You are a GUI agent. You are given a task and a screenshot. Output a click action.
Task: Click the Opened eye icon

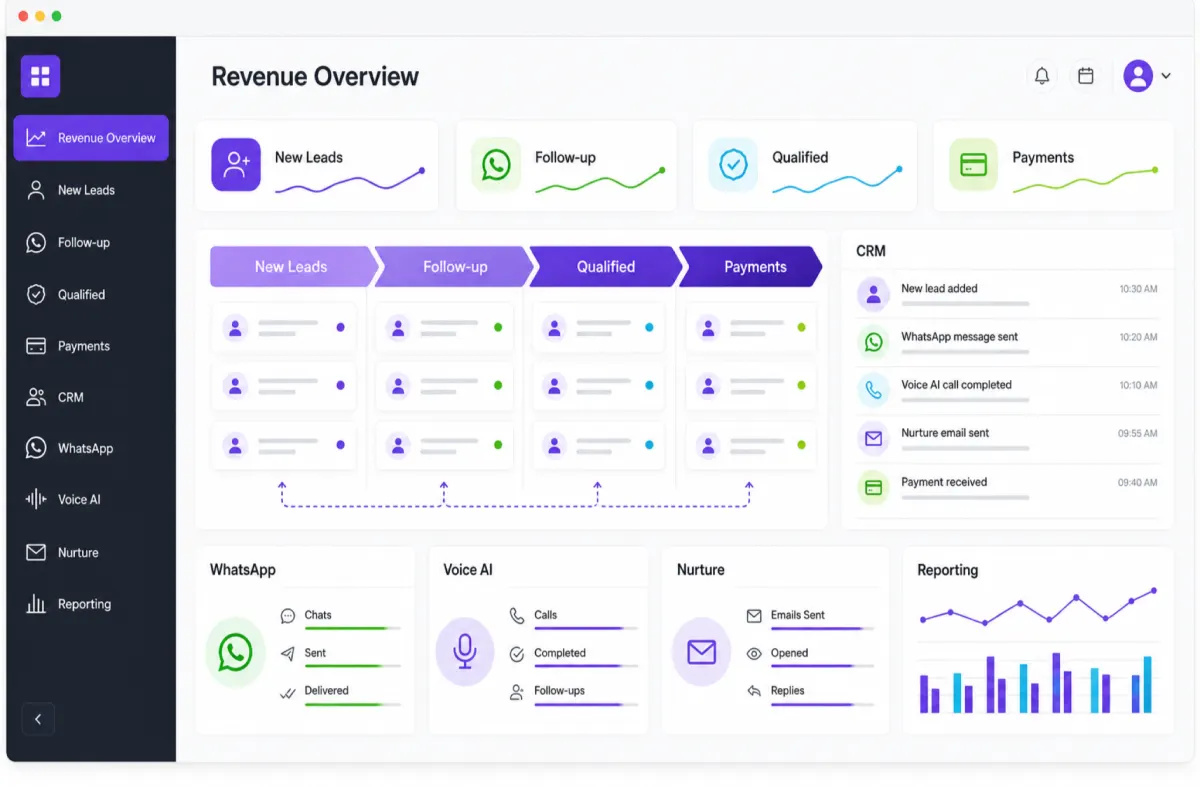(754, 654)
